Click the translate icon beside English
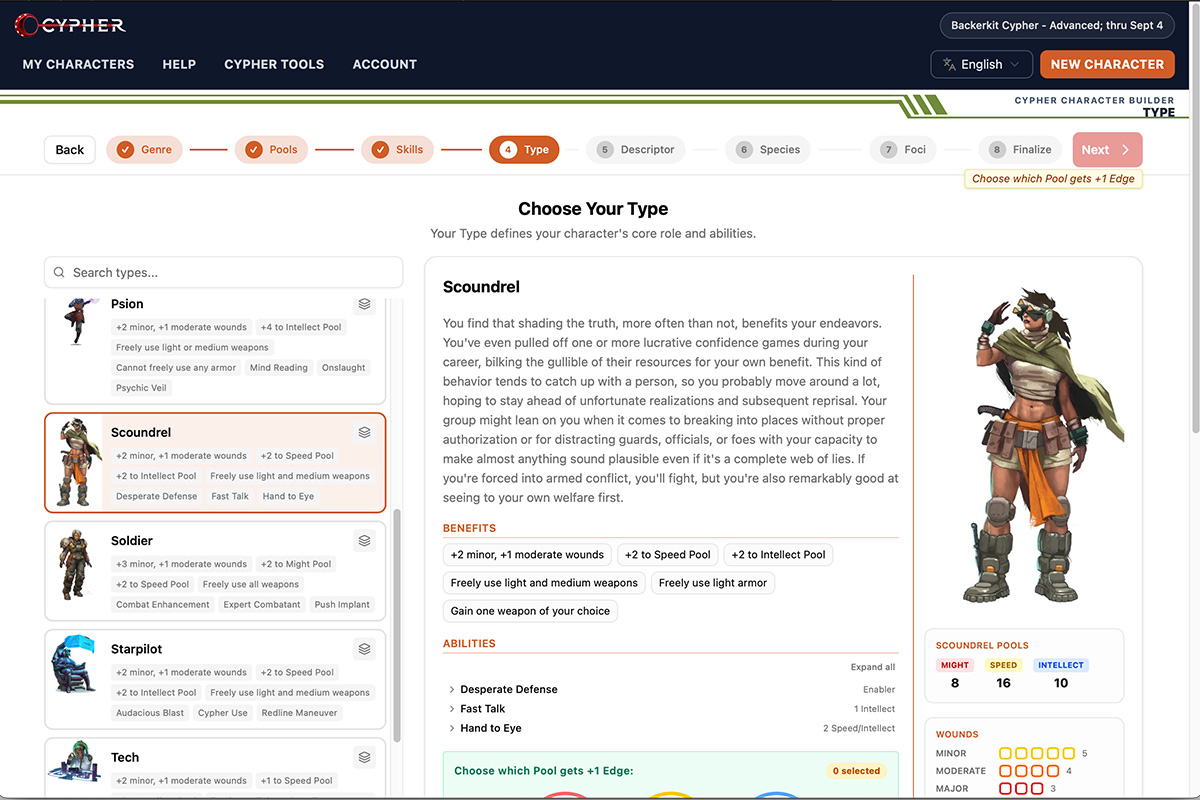1200x800 pixels. (x=949, y=64)
